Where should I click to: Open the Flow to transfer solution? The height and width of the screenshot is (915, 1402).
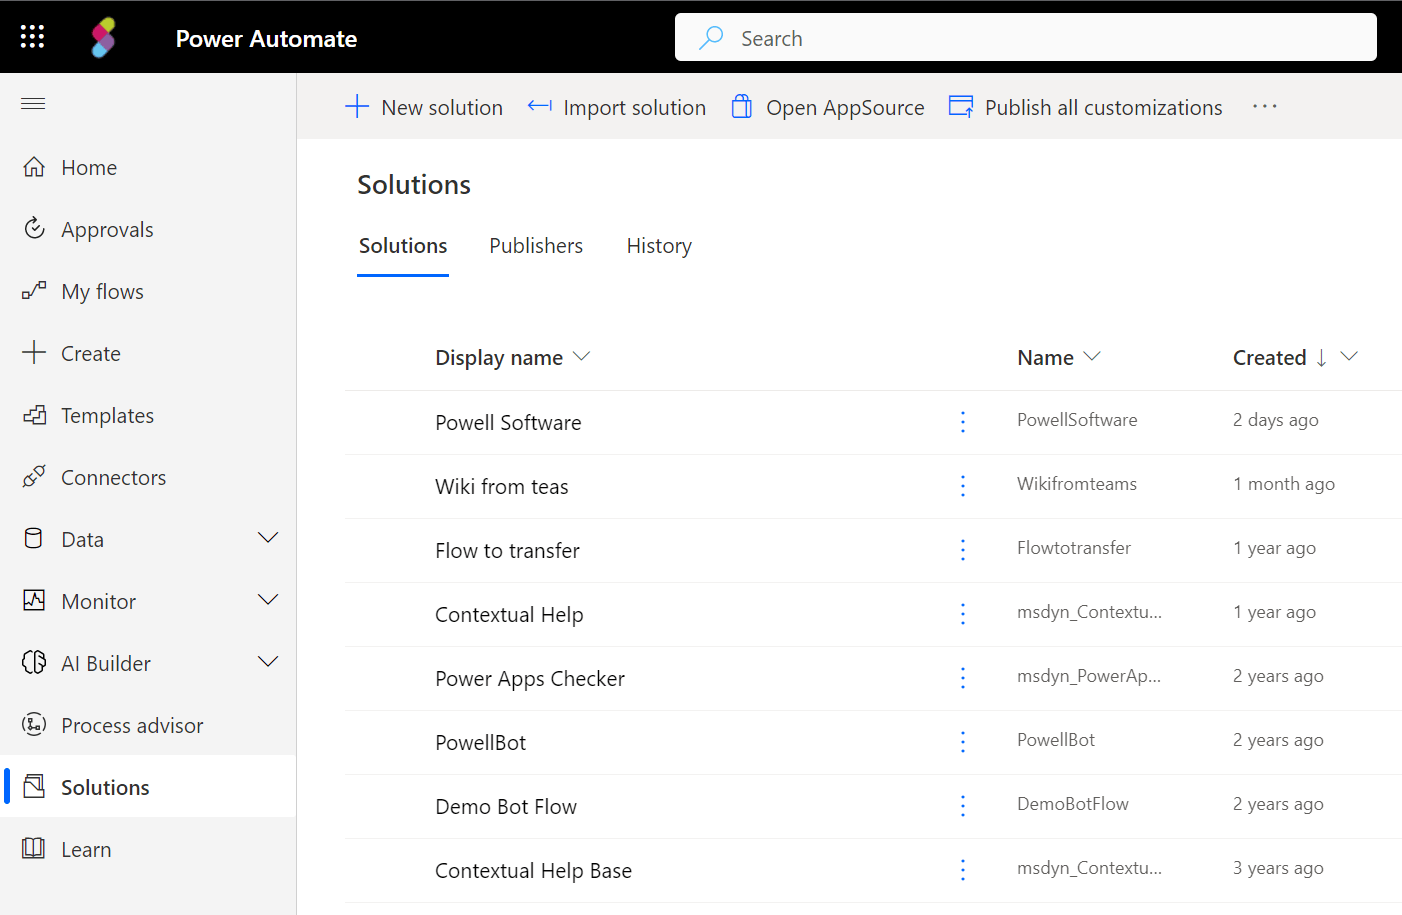point(507,550)
